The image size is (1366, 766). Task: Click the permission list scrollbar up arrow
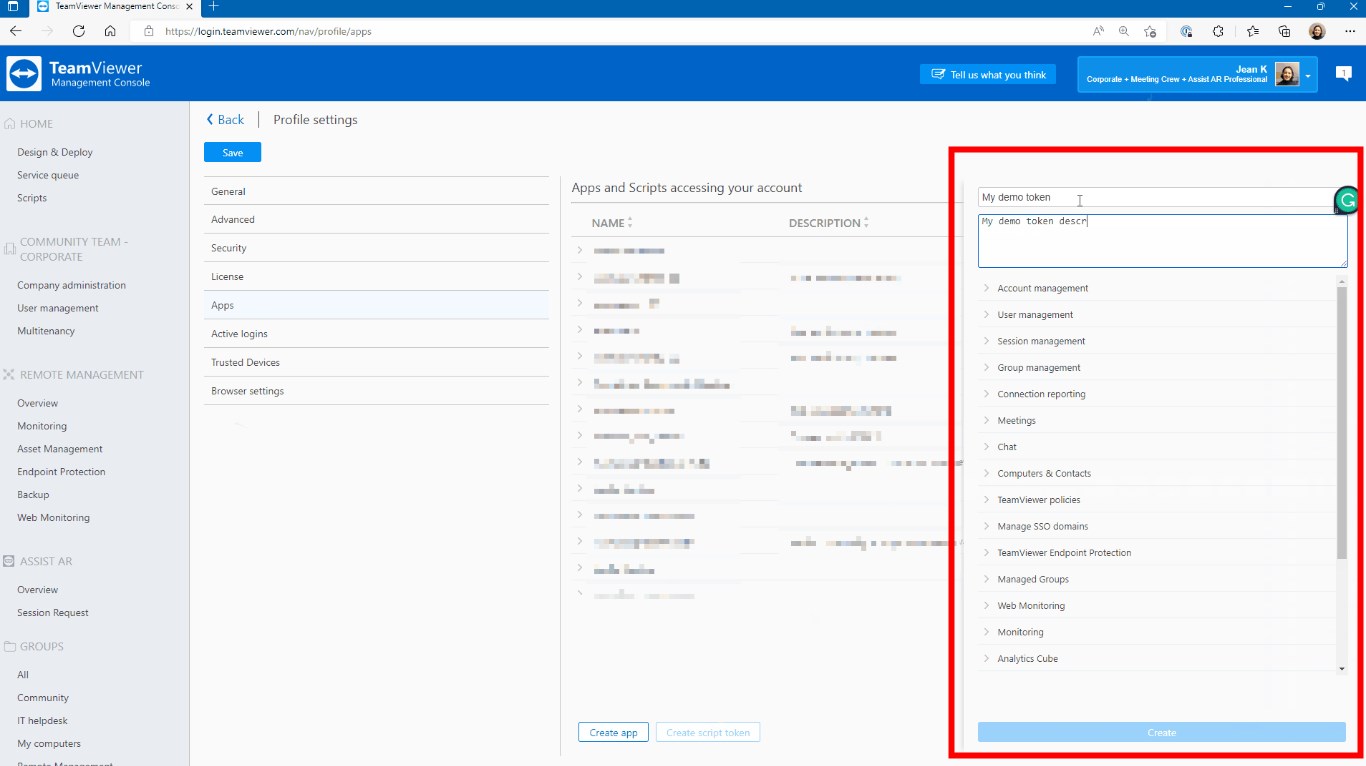point(1342,281)
